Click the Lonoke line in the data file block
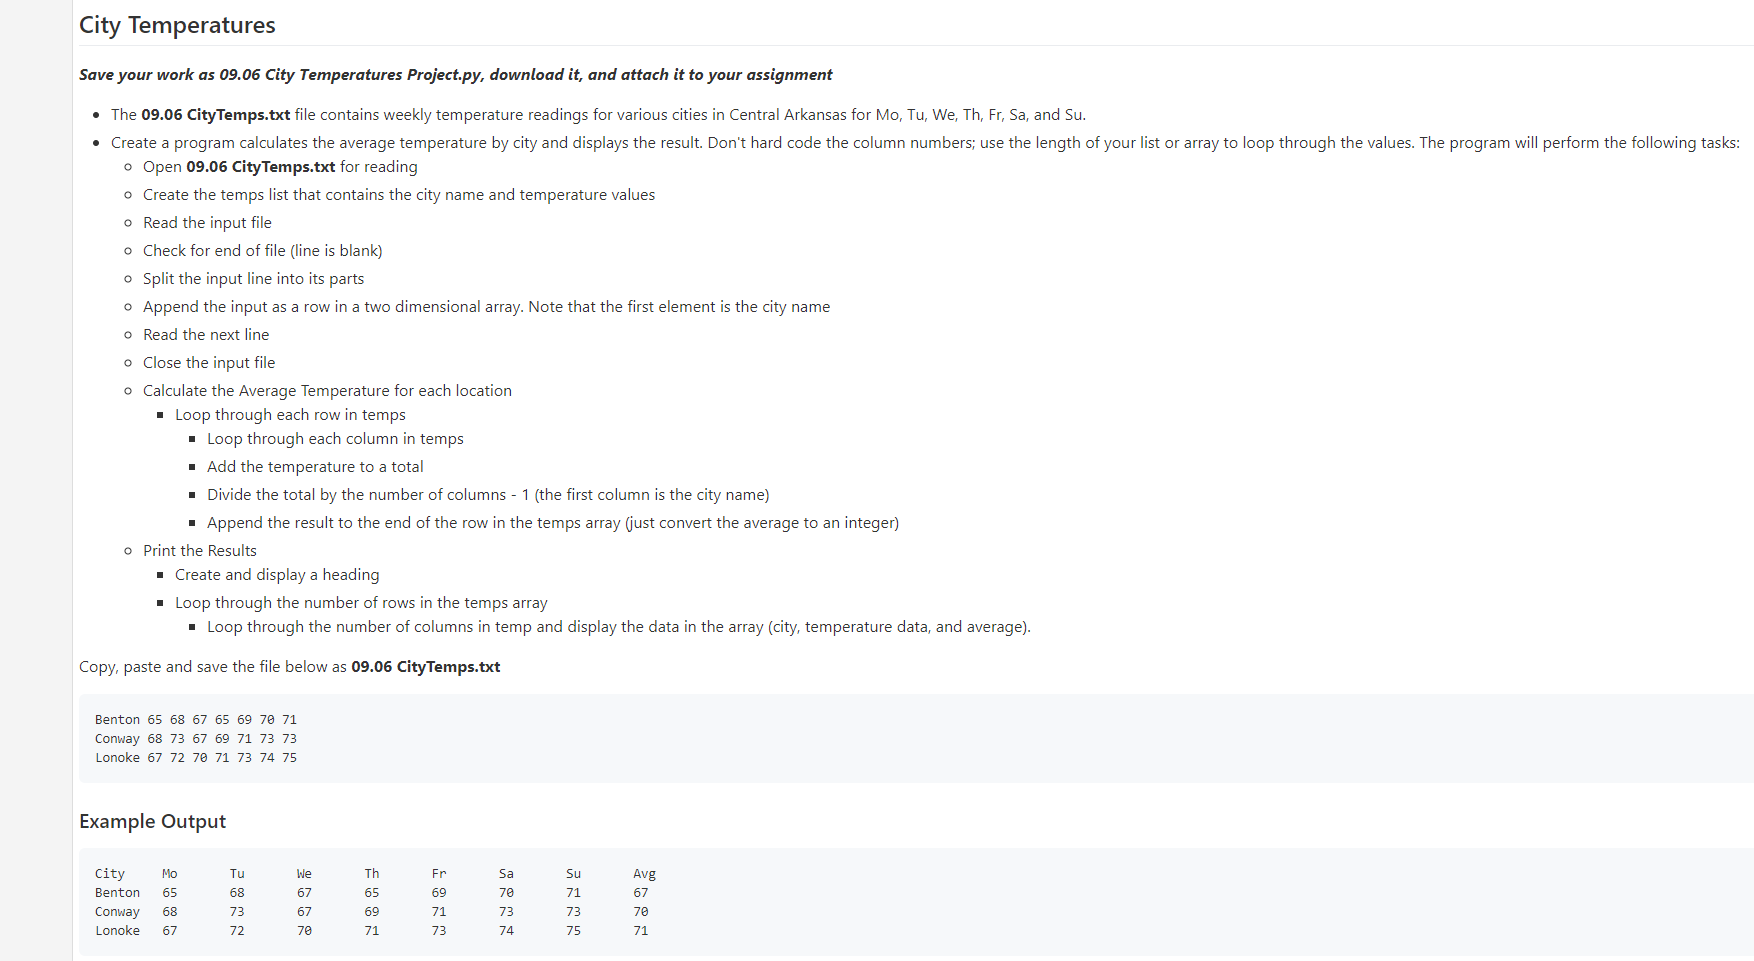 click(196, 758)
